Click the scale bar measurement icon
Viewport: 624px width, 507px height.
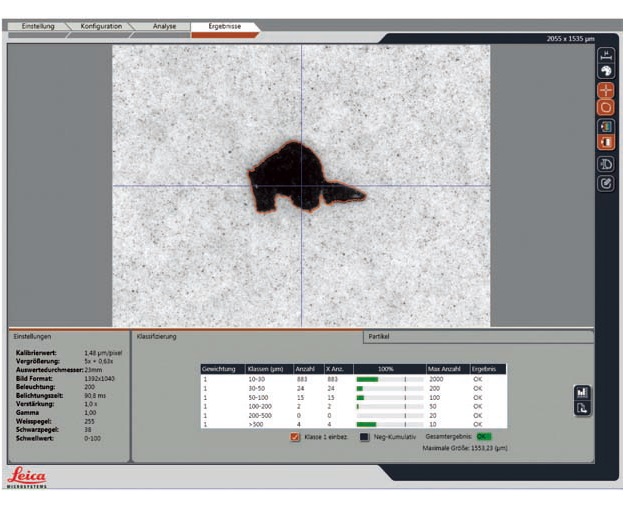click(x=606, y=57)
